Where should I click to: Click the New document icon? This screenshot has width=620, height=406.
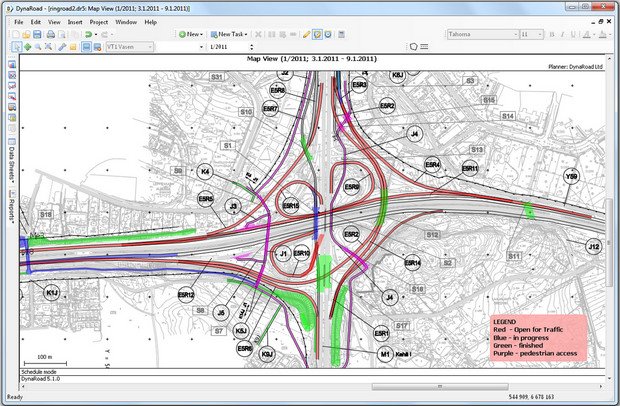tap(16, 34)
